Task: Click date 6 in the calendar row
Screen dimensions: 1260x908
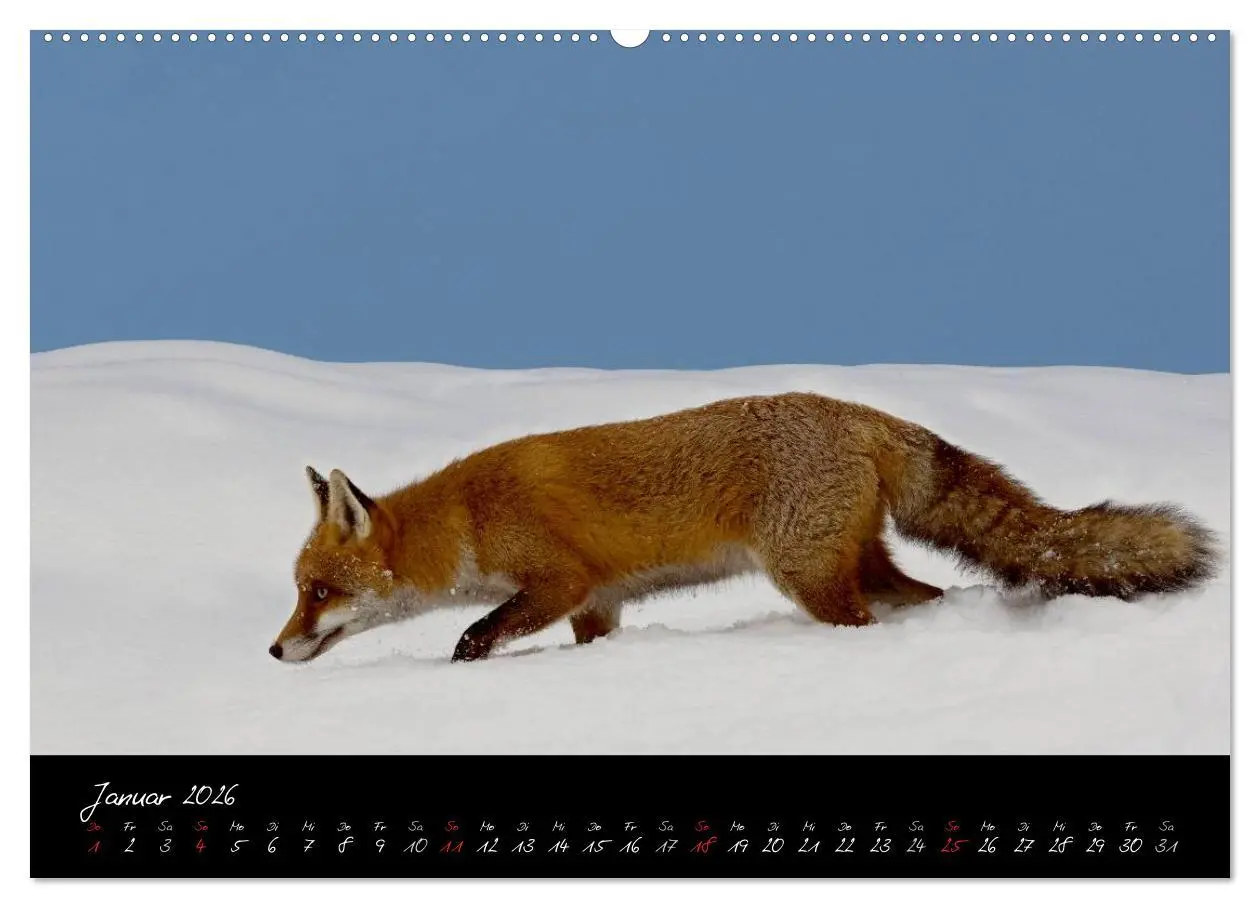Action: pyautogui.click(x=272, y=846)
